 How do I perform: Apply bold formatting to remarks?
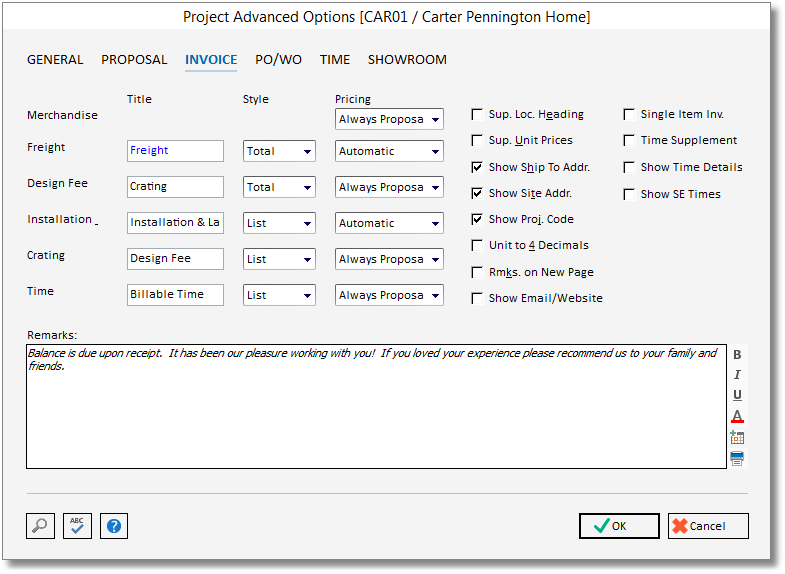pyautogui.click(x=737, y=354)
